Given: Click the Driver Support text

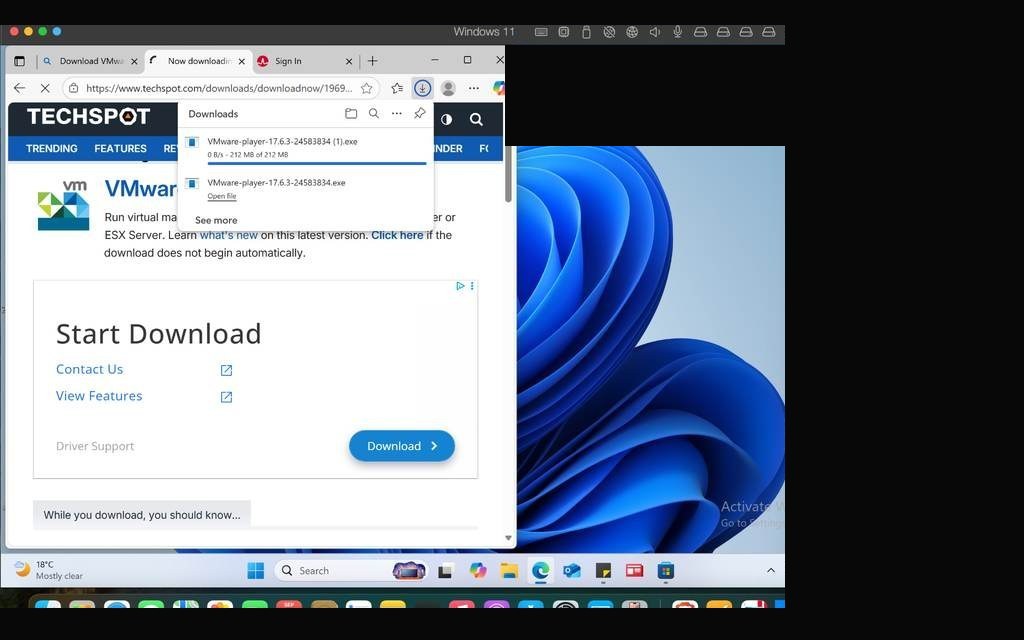Looking at the screenshot, I should (x=95, y=446).
